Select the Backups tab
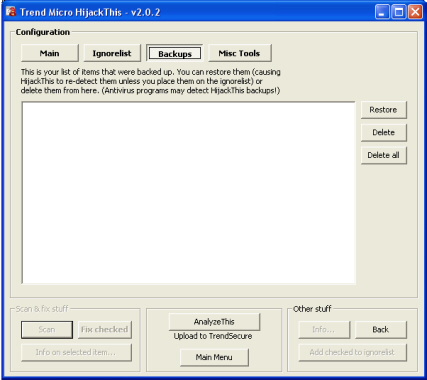Image resolution: width=427 pixels, height=380 pixels. [175, 53]
